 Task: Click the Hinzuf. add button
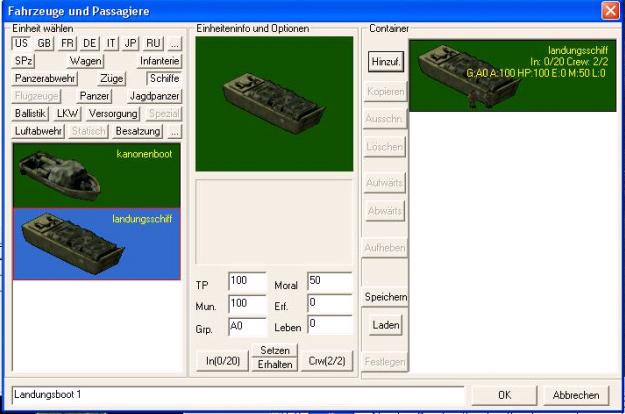coord(386,62)
